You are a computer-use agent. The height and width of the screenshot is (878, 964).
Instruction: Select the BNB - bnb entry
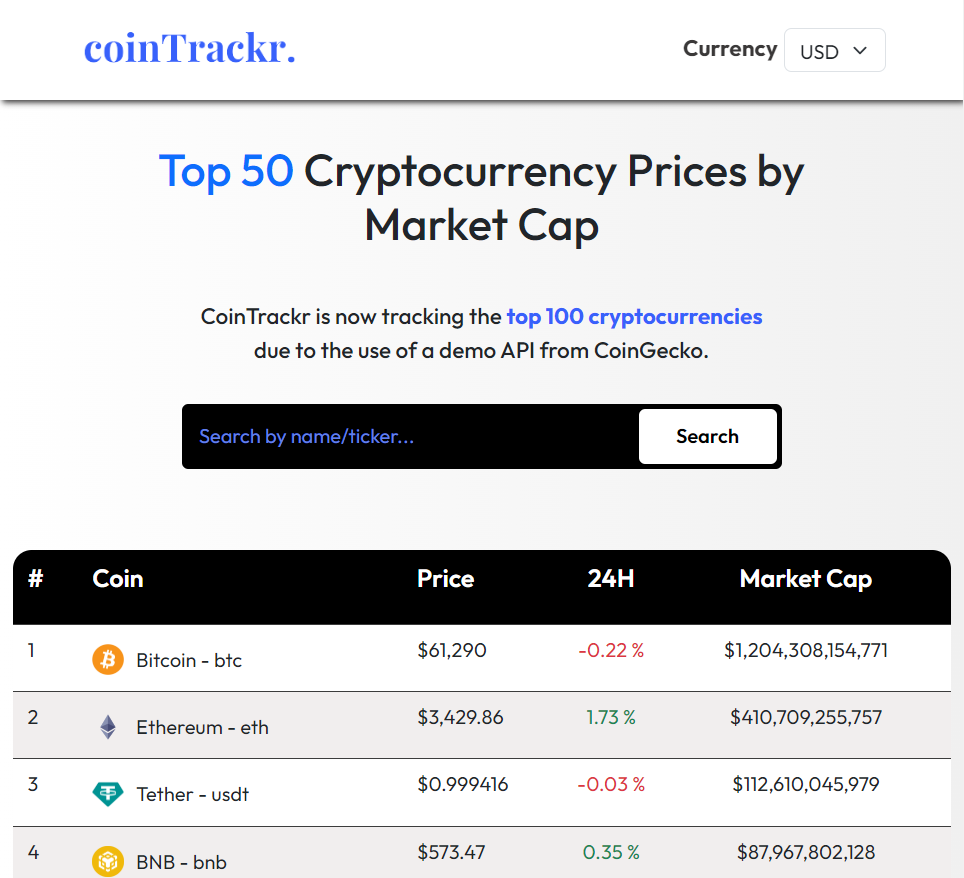pos(181,861)
